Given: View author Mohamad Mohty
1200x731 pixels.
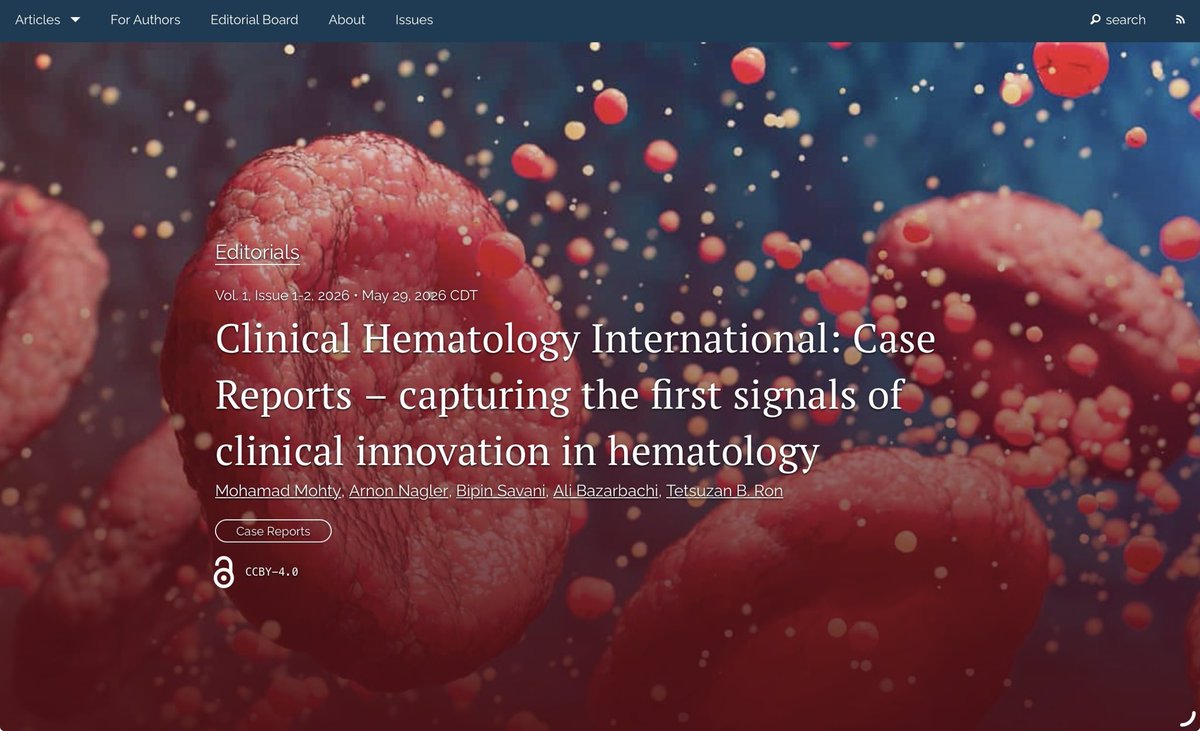Looking at the screenshot, I should [x=277, y=491].
